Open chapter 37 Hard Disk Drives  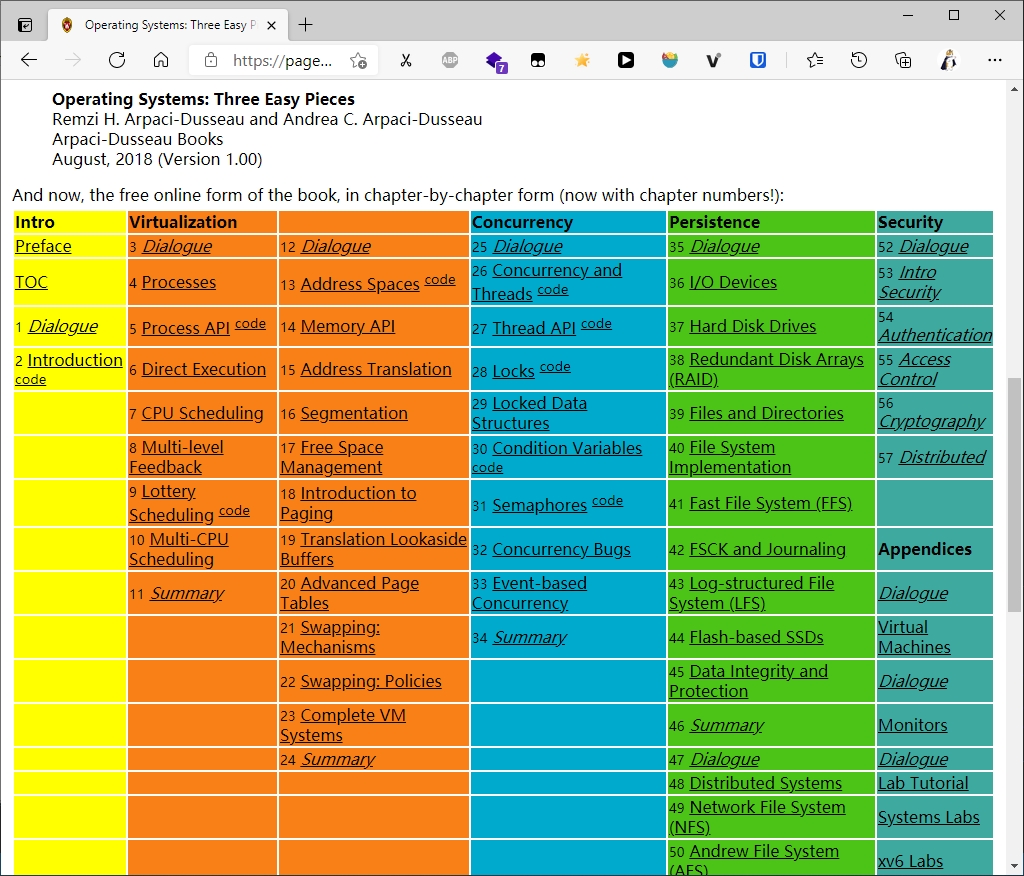(752, 326)
